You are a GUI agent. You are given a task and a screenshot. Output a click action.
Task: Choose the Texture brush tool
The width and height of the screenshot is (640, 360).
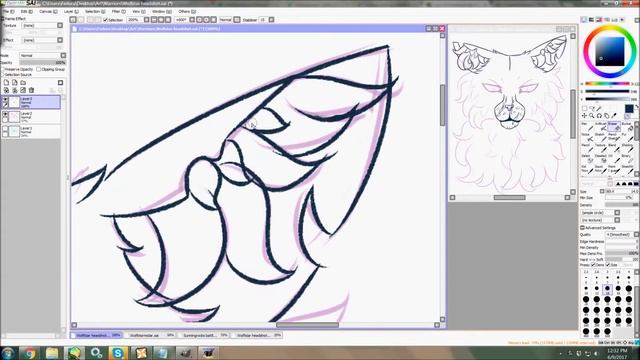click(600, 147)
